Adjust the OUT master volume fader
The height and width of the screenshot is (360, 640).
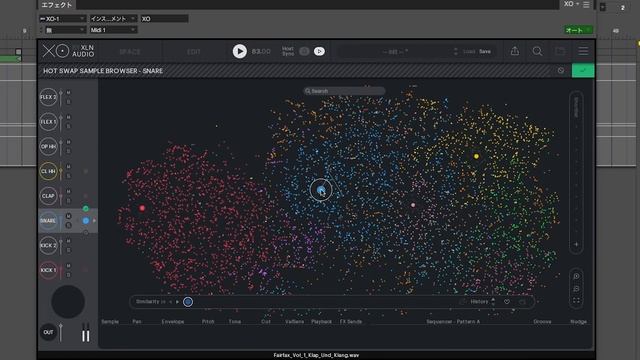pos(61,332)
